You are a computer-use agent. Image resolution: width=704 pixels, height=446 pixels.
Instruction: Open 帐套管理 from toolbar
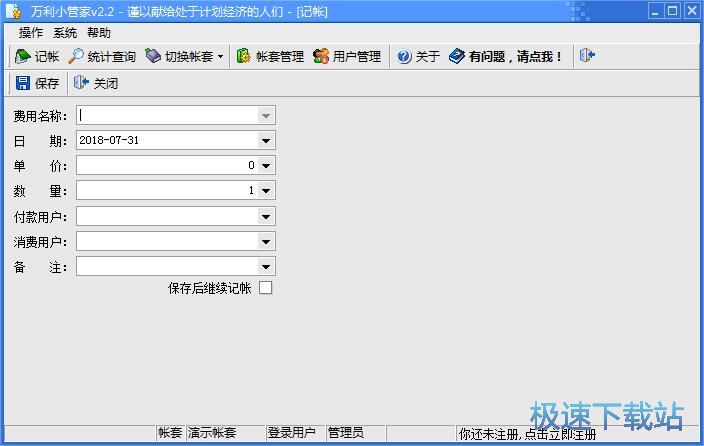(x=270, y=56)
